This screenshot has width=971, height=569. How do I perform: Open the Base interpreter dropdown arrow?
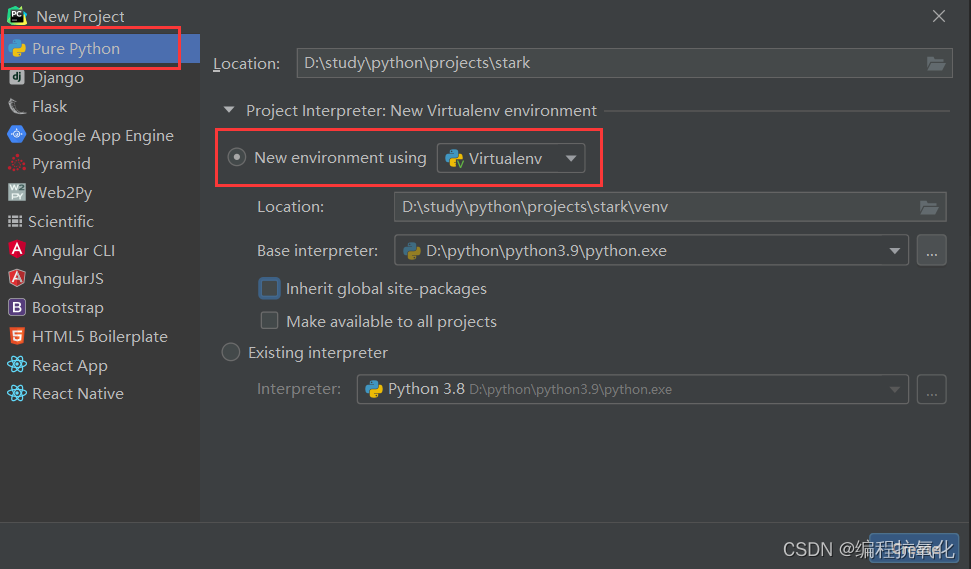point(895,251)
